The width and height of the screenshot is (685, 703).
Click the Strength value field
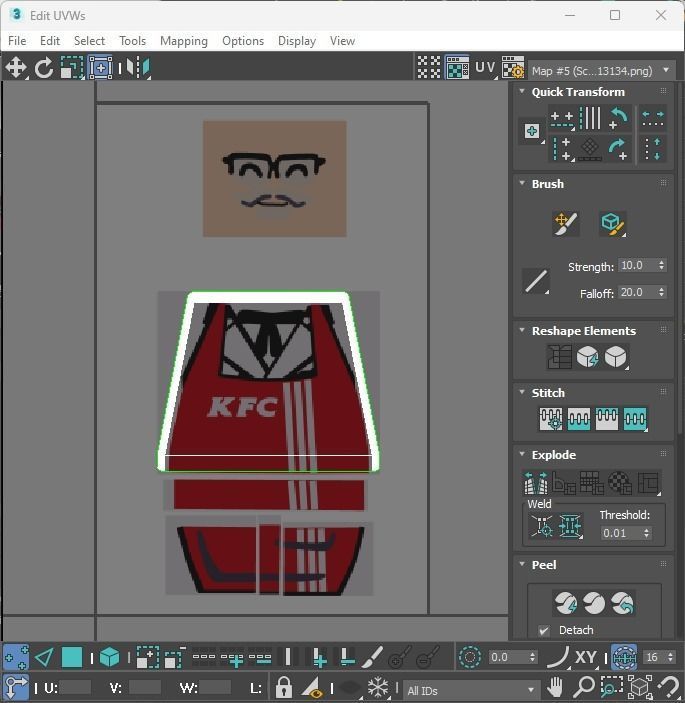pos(637,265)
